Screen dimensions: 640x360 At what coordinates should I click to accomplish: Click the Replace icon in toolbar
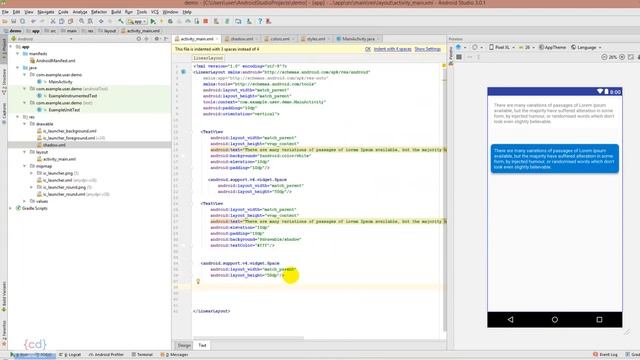point(90,21)
